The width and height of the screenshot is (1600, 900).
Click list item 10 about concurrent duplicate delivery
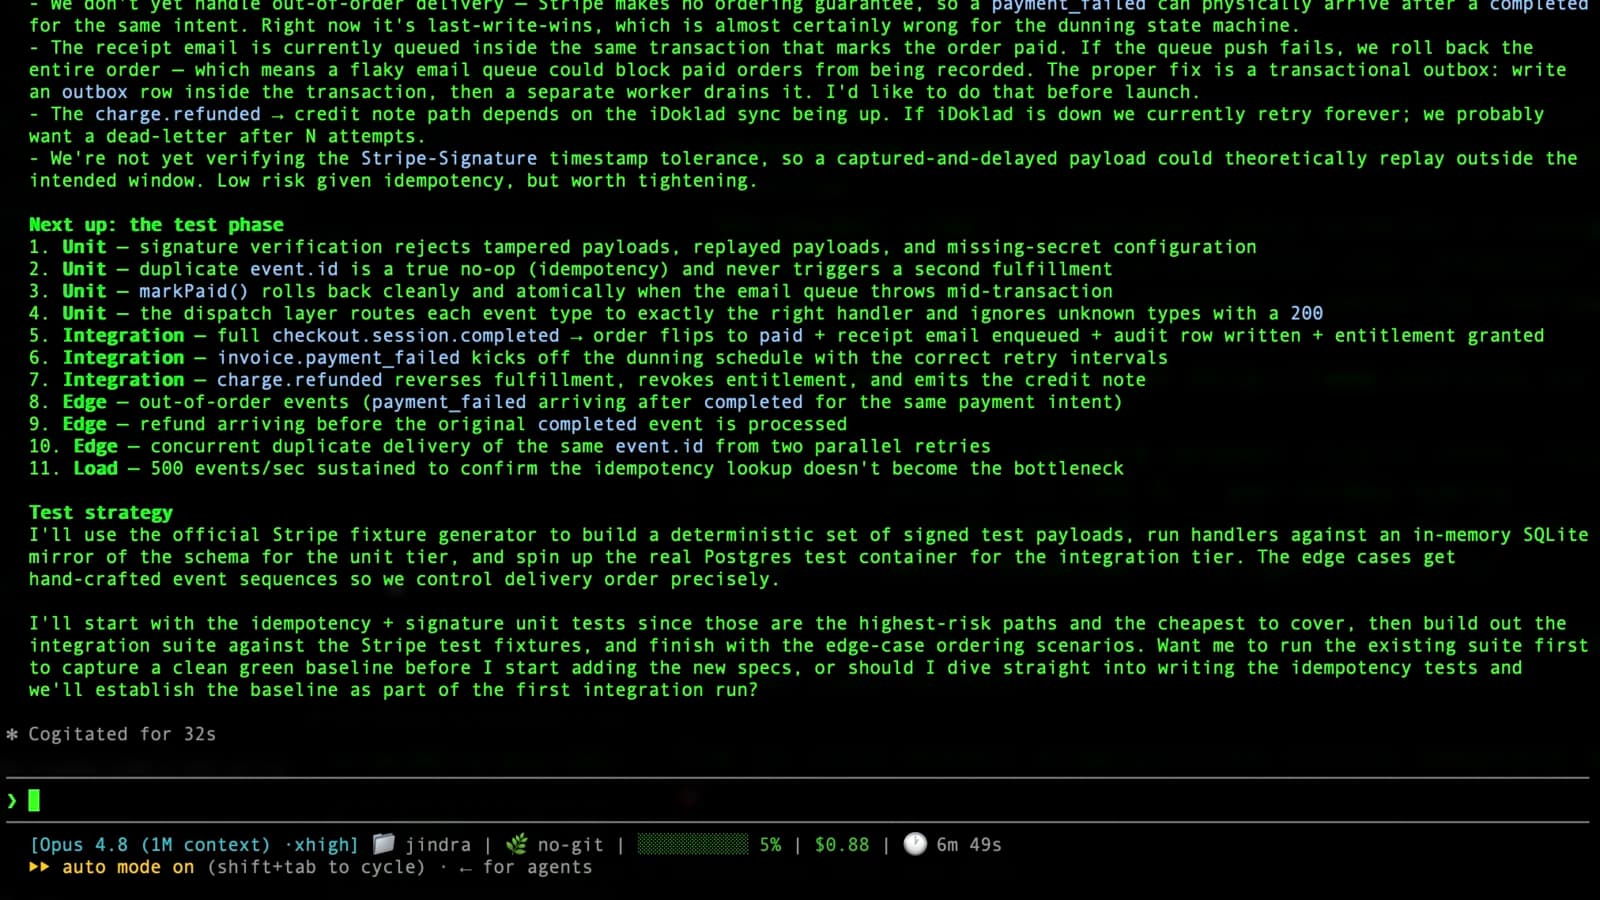click(509, 446)
